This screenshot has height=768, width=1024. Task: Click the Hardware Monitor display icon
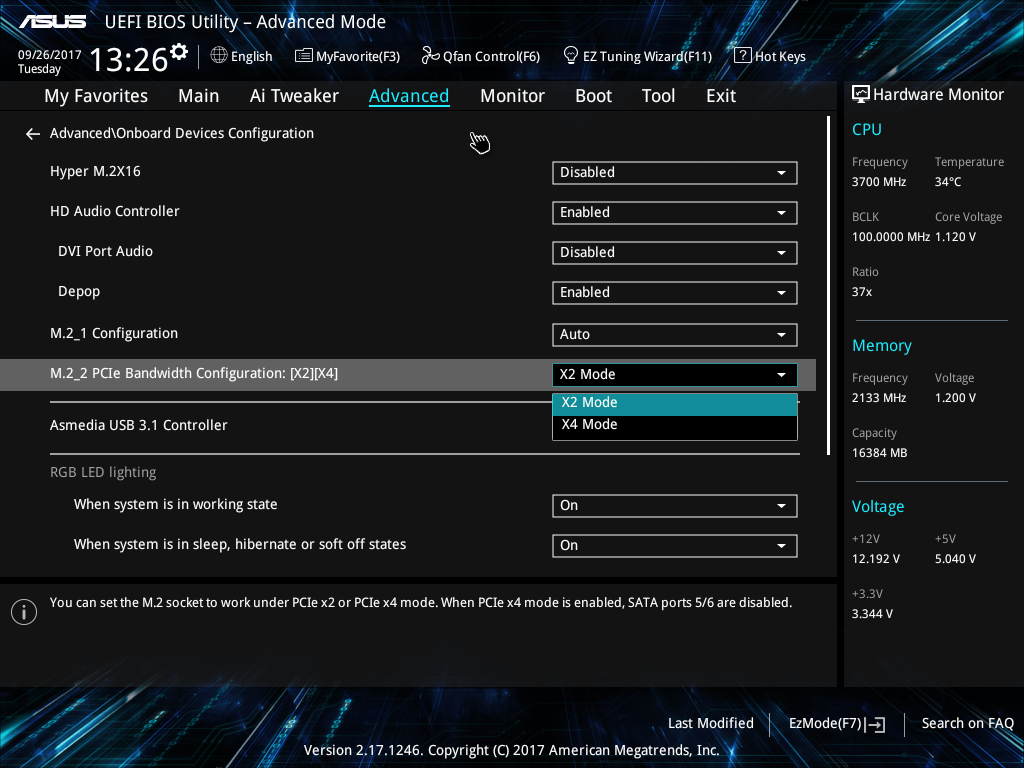[x=861, y=95]
